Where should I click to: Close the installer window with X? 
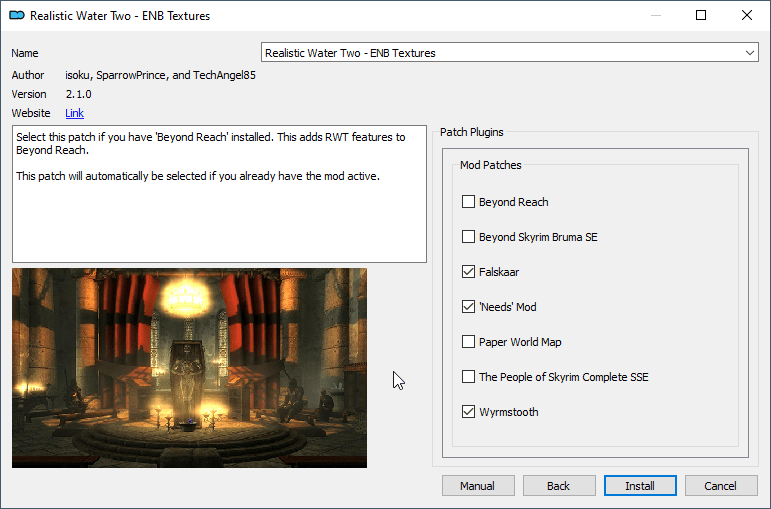[747, 15]
